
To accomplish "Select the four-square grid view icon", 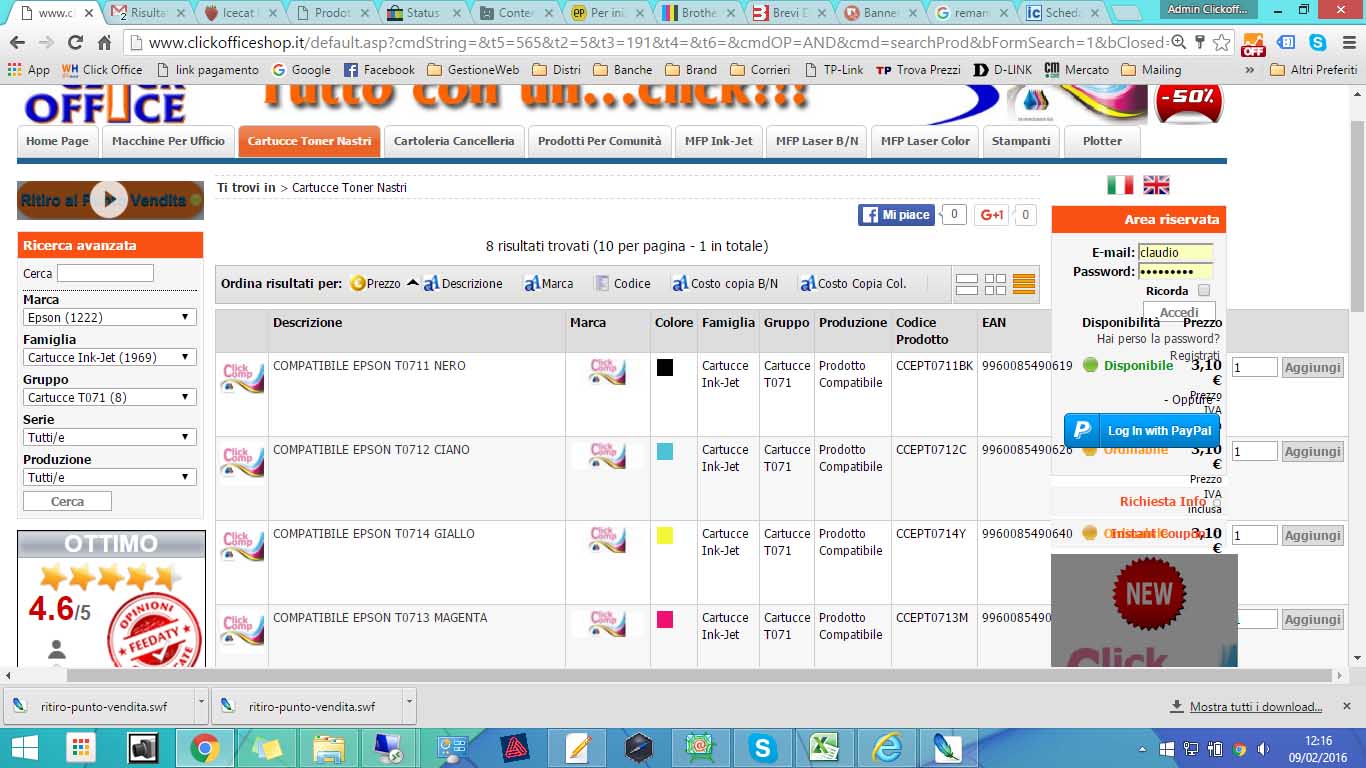I will point(995,284).
